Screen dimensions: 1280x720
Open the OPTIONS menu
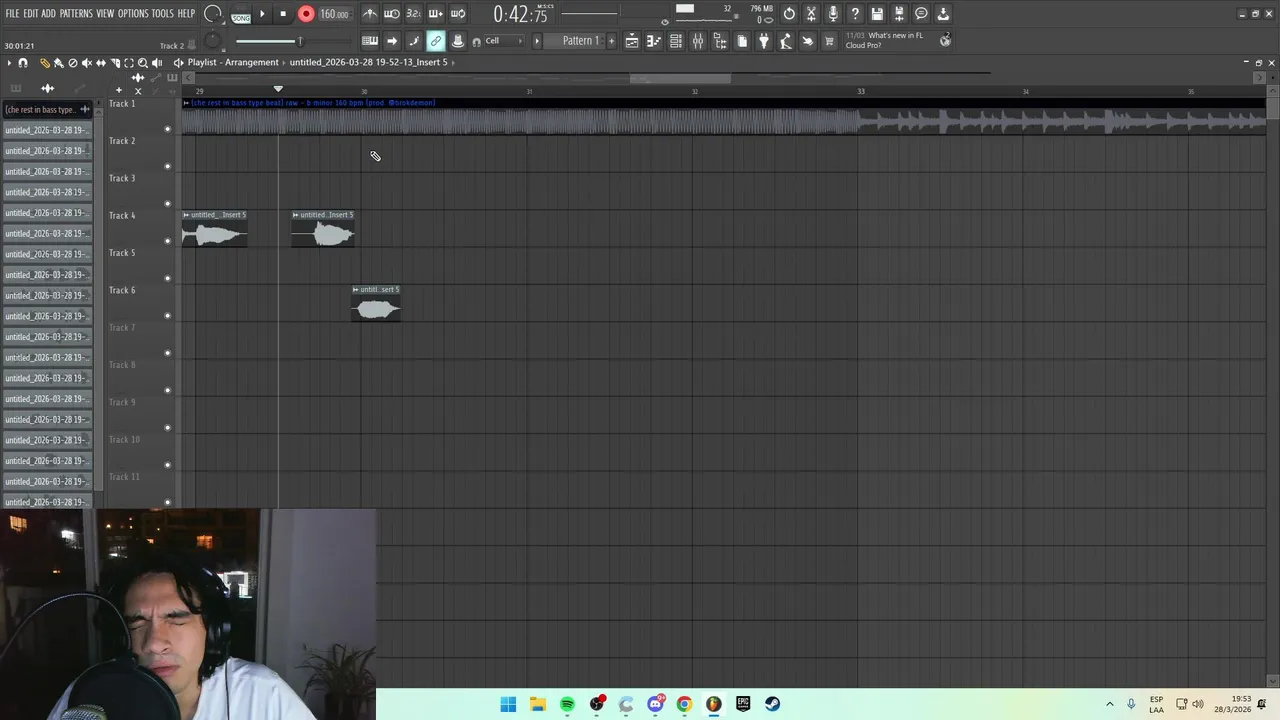click(x=133, y=14)
